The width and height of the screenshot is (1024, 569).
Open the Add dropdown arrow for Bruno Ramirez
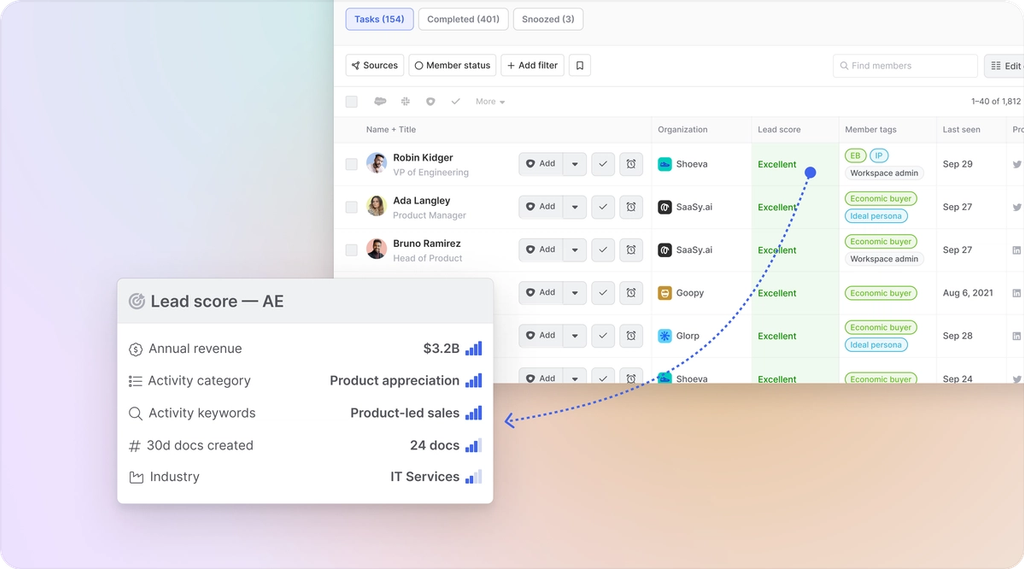pyautogui.click(x=575, y=250)
